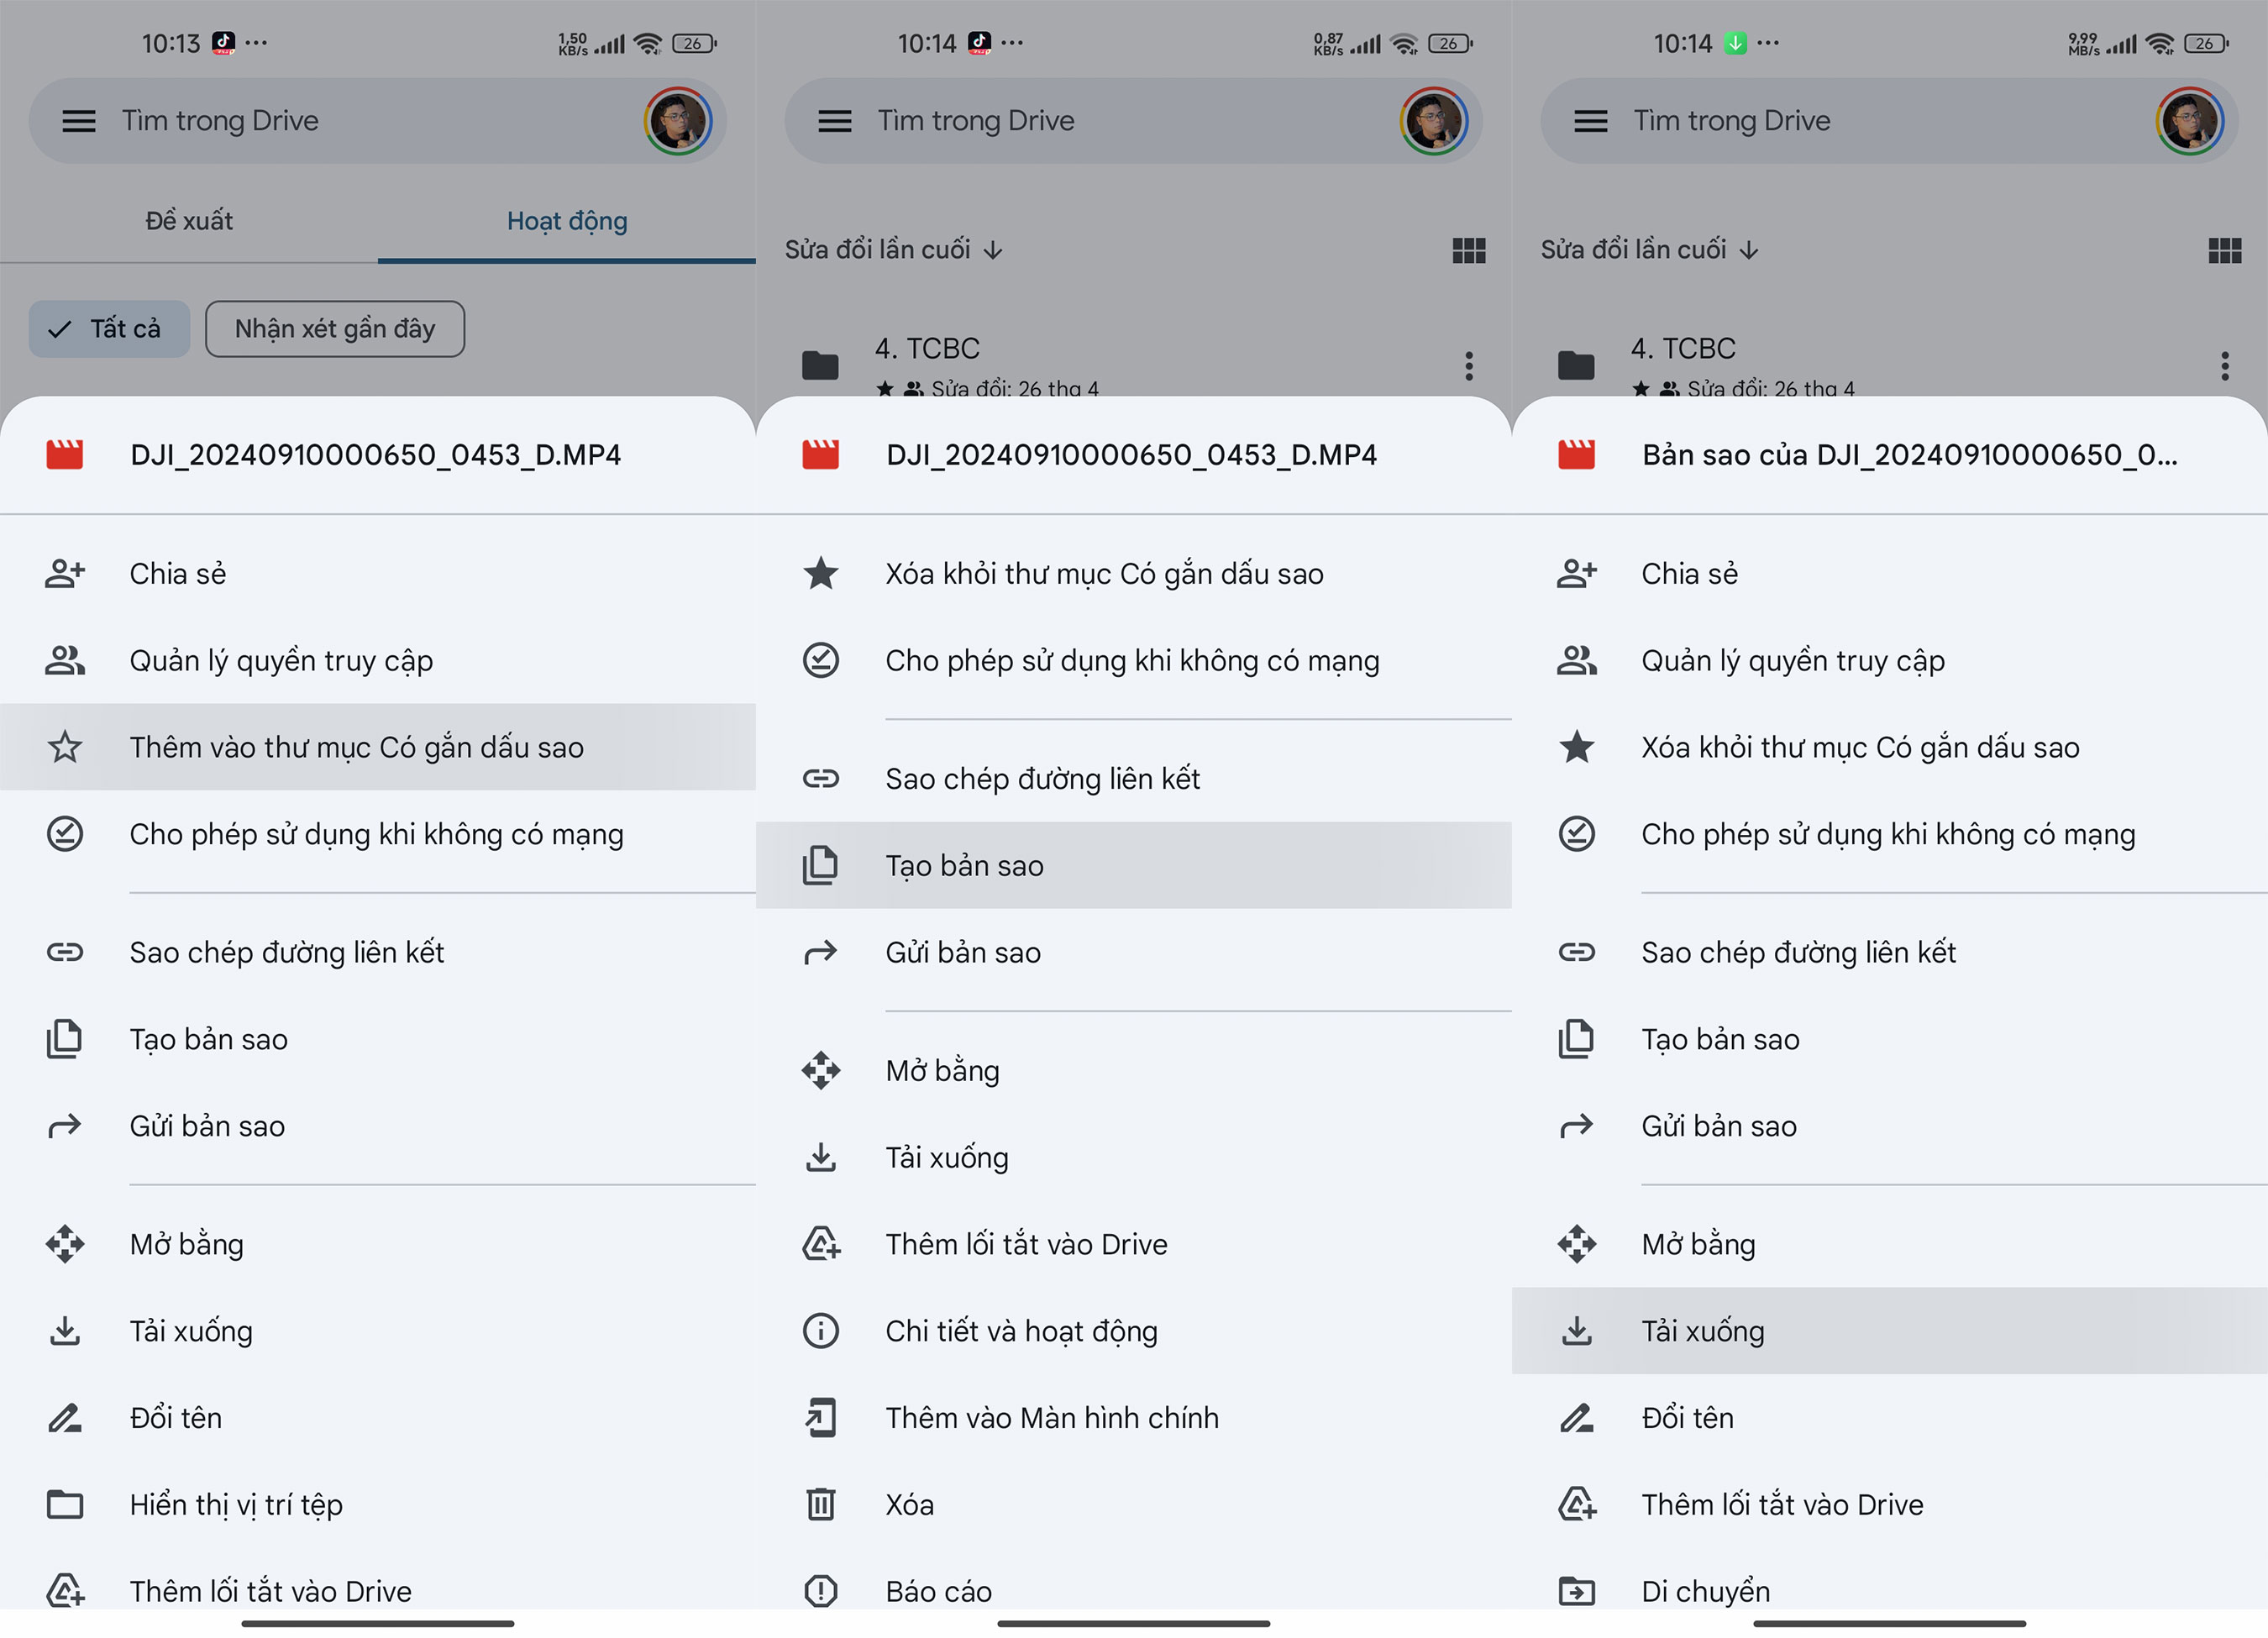Click the trash icon next to Xóa

click(820, 1504)
